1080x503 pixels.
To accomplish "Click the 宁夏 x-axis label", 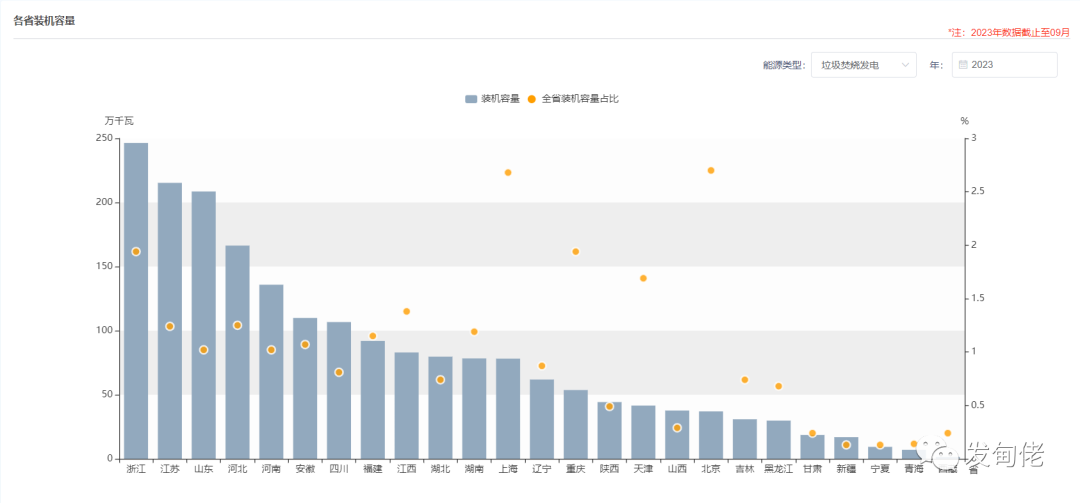I will pyautogui.click(x=880, y=469).
